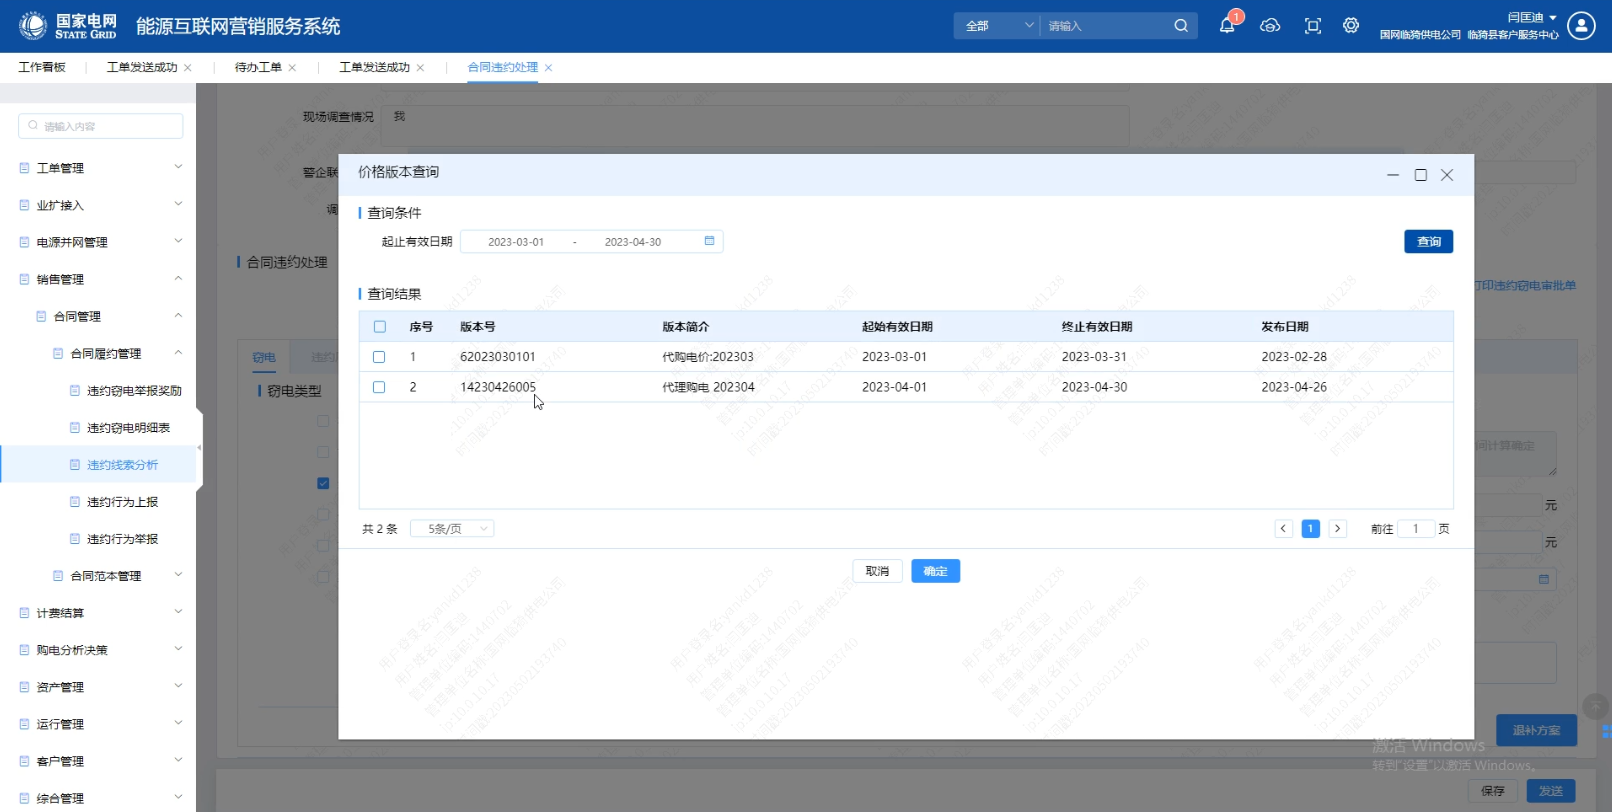The image size is (1612, 812).
Task: Click the page jump number input field
Action: (1415, 529)
